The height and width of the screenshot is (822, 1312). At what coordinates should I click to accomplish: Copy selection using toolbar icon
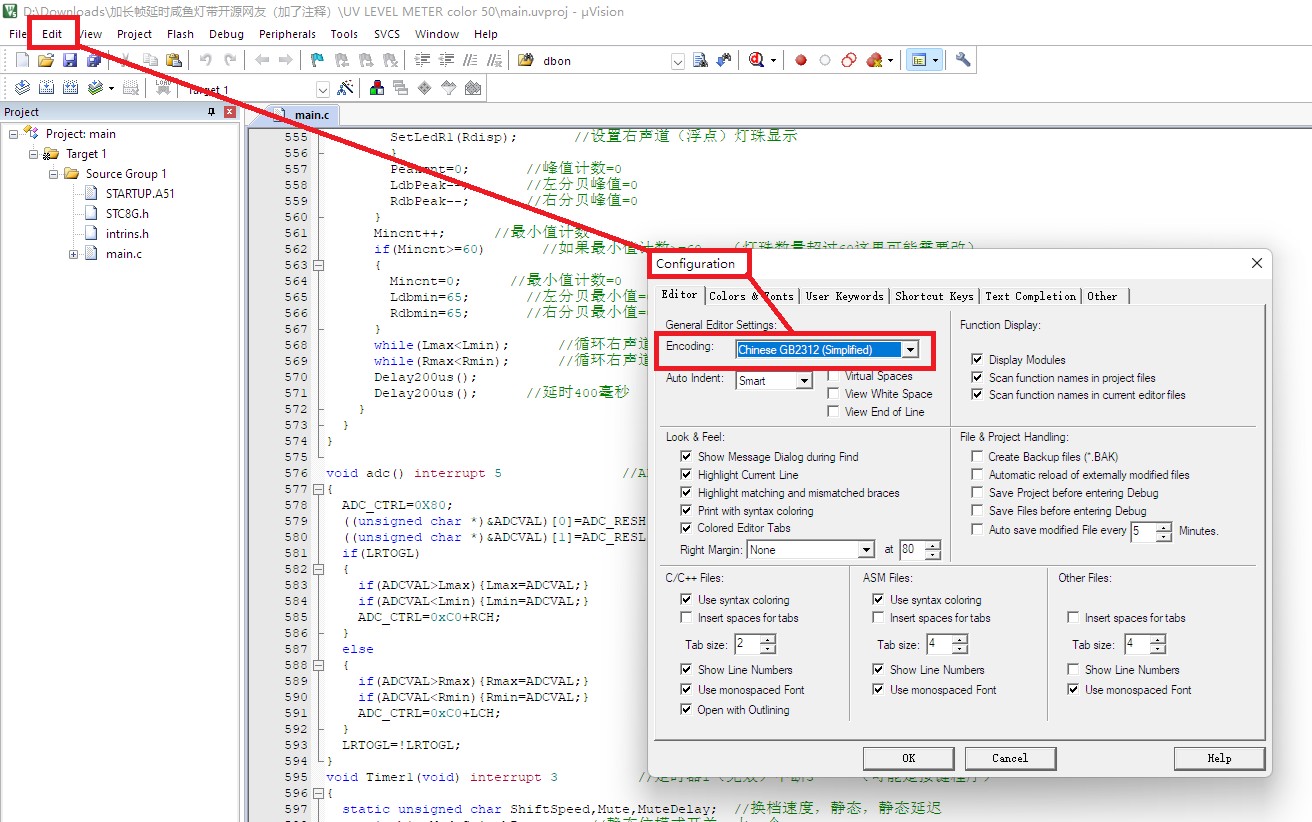coord(150,60)
